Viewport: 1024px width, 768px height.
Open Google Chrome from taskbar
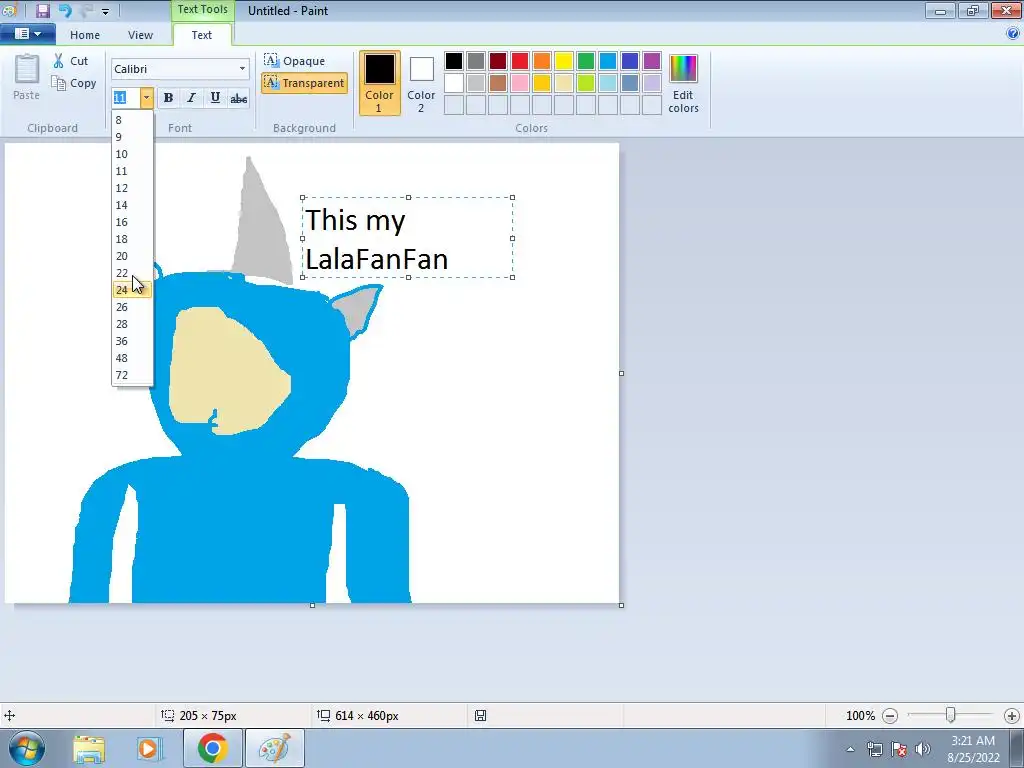click(x=212, y=748)
